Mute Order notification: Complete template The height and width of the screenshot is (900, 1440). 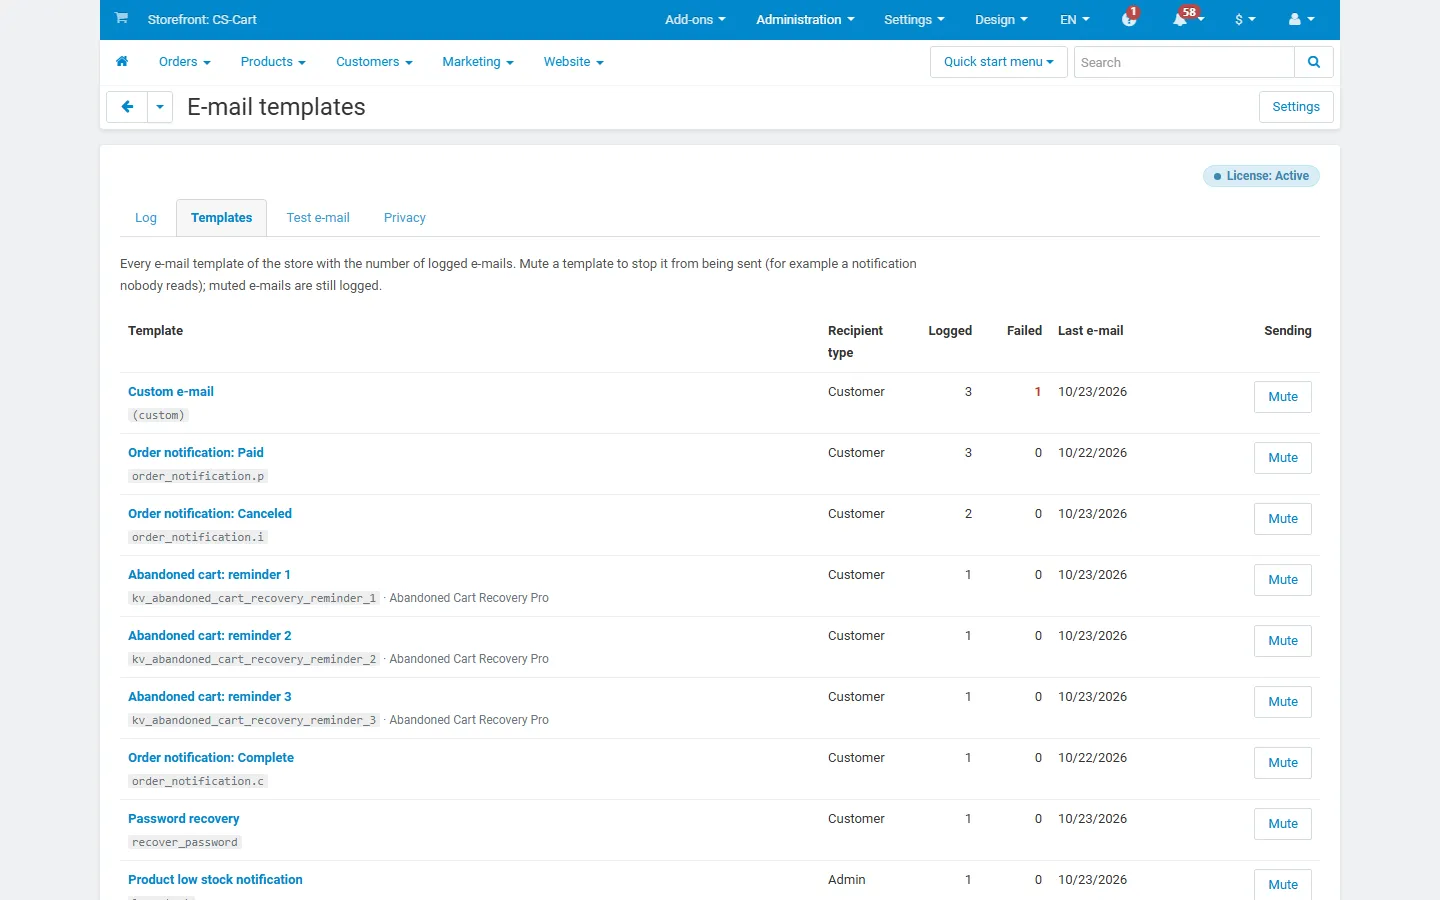click(x=1283, y=763)
